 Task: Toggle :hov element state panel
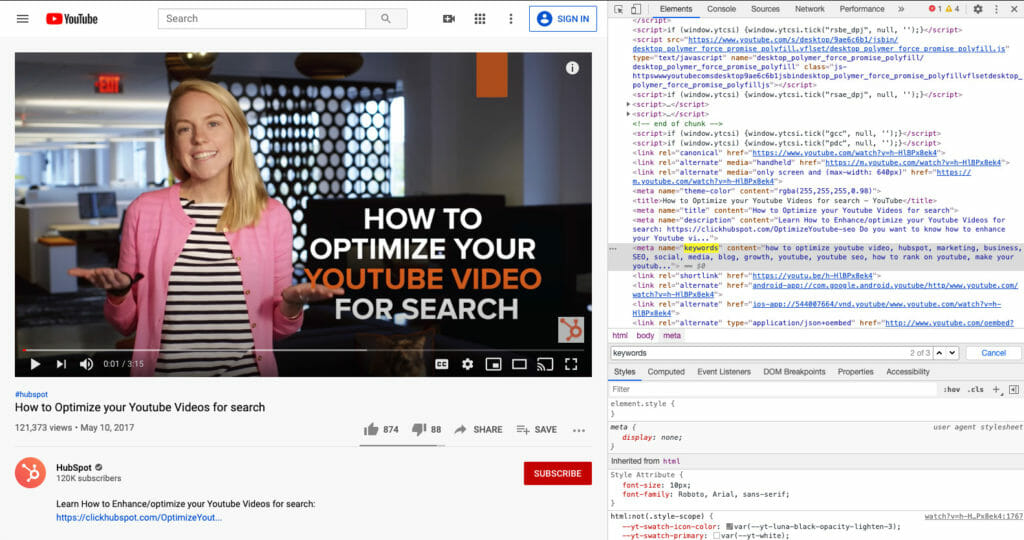[952, 389]
